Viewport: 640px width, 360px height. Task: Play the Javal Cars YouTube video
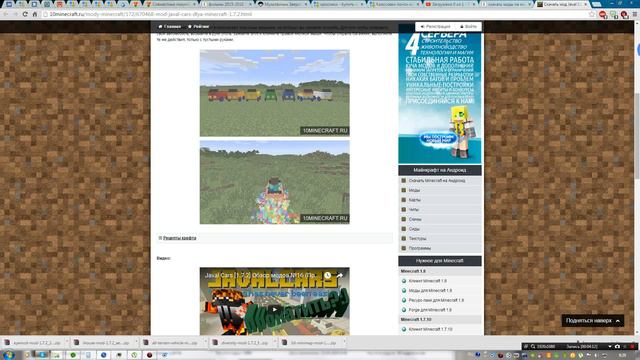click(274, 309)
